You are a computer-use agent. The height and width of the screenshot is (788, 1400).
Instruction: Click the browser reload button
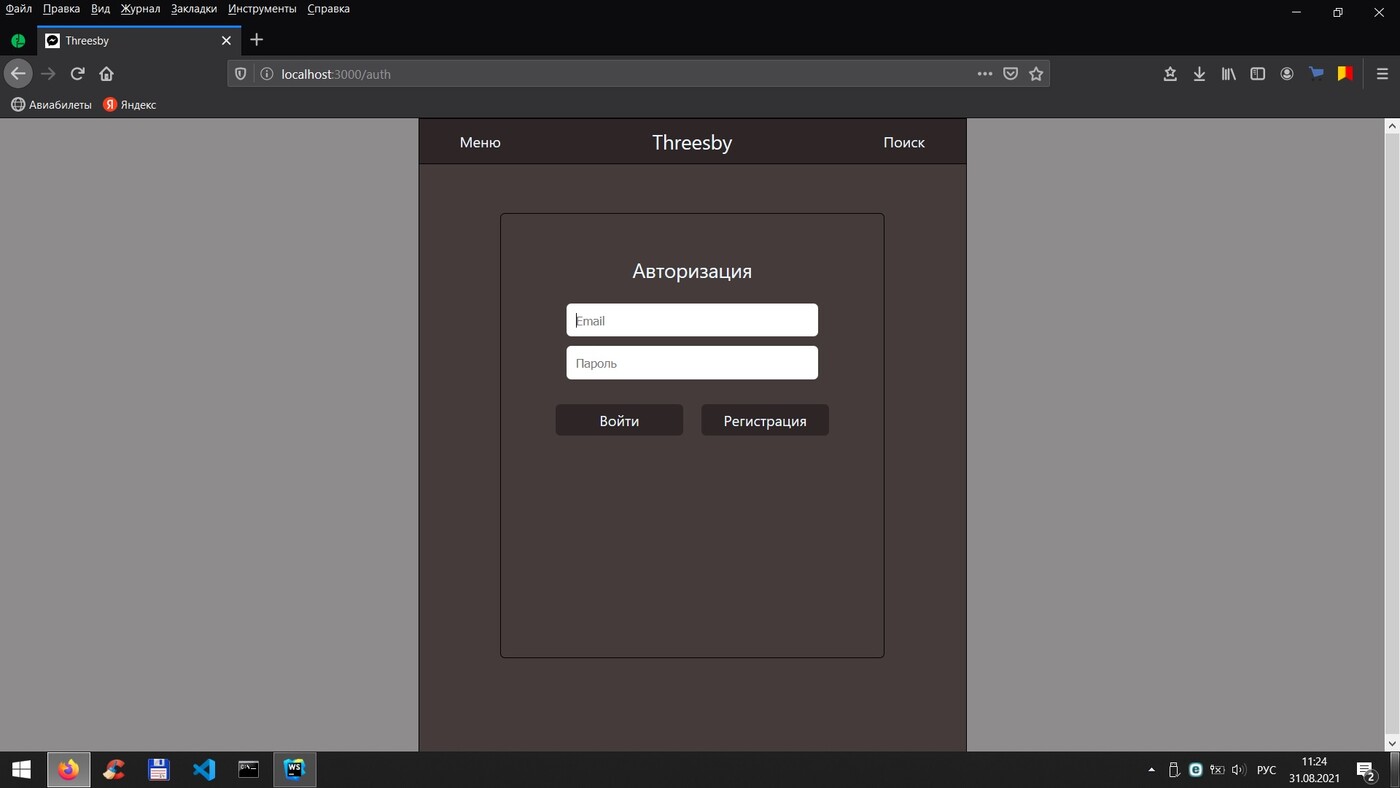[77, 74]
